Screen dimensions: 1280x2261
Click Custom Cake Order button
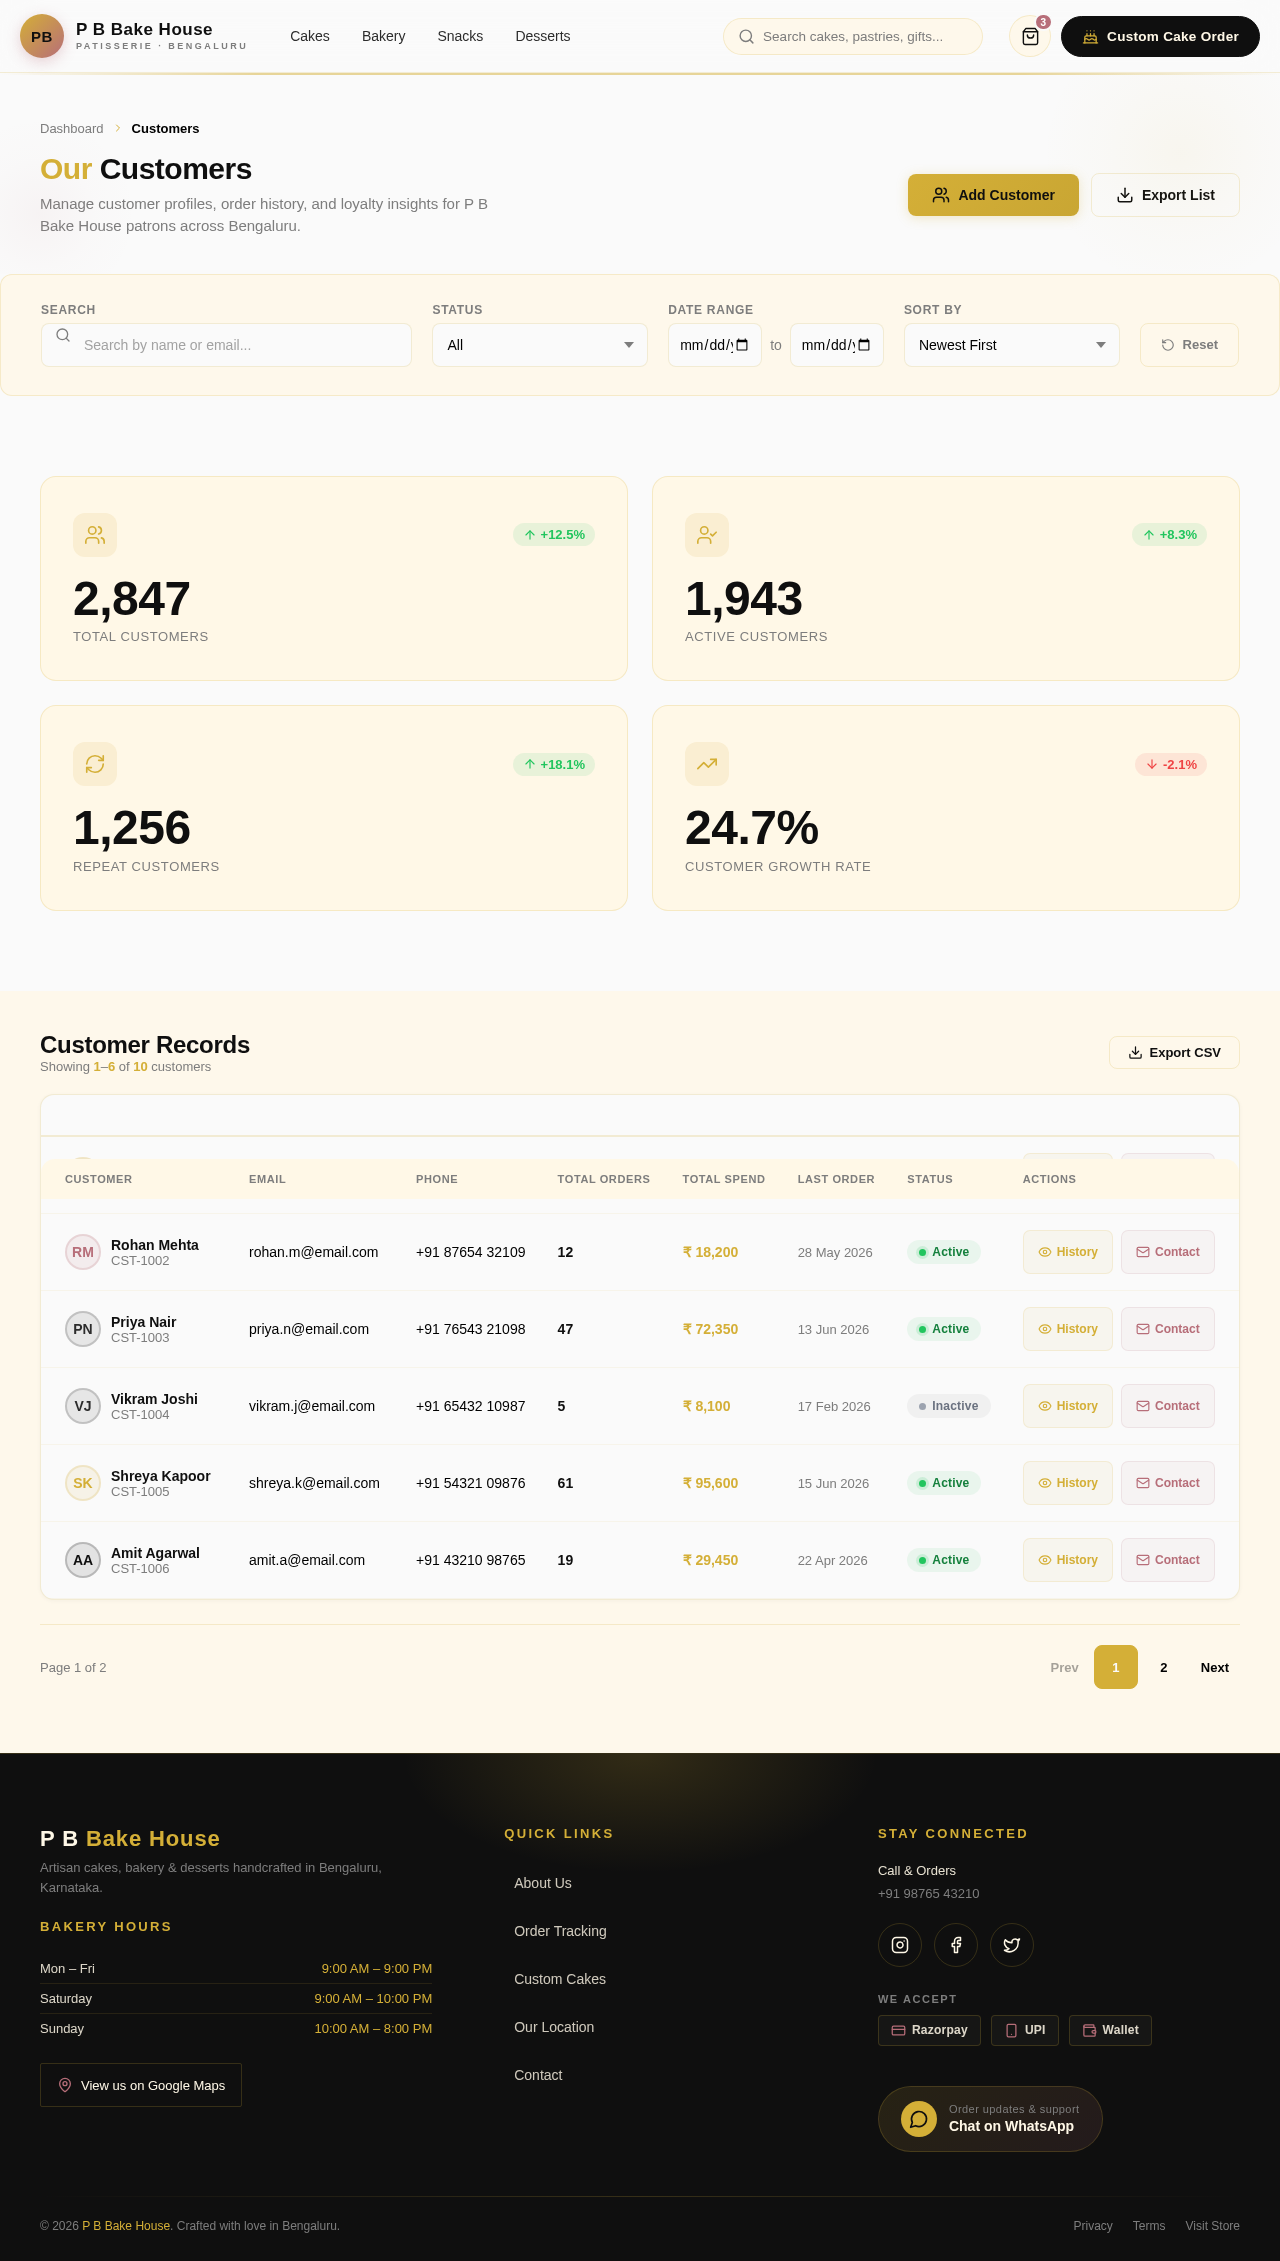1160,36
